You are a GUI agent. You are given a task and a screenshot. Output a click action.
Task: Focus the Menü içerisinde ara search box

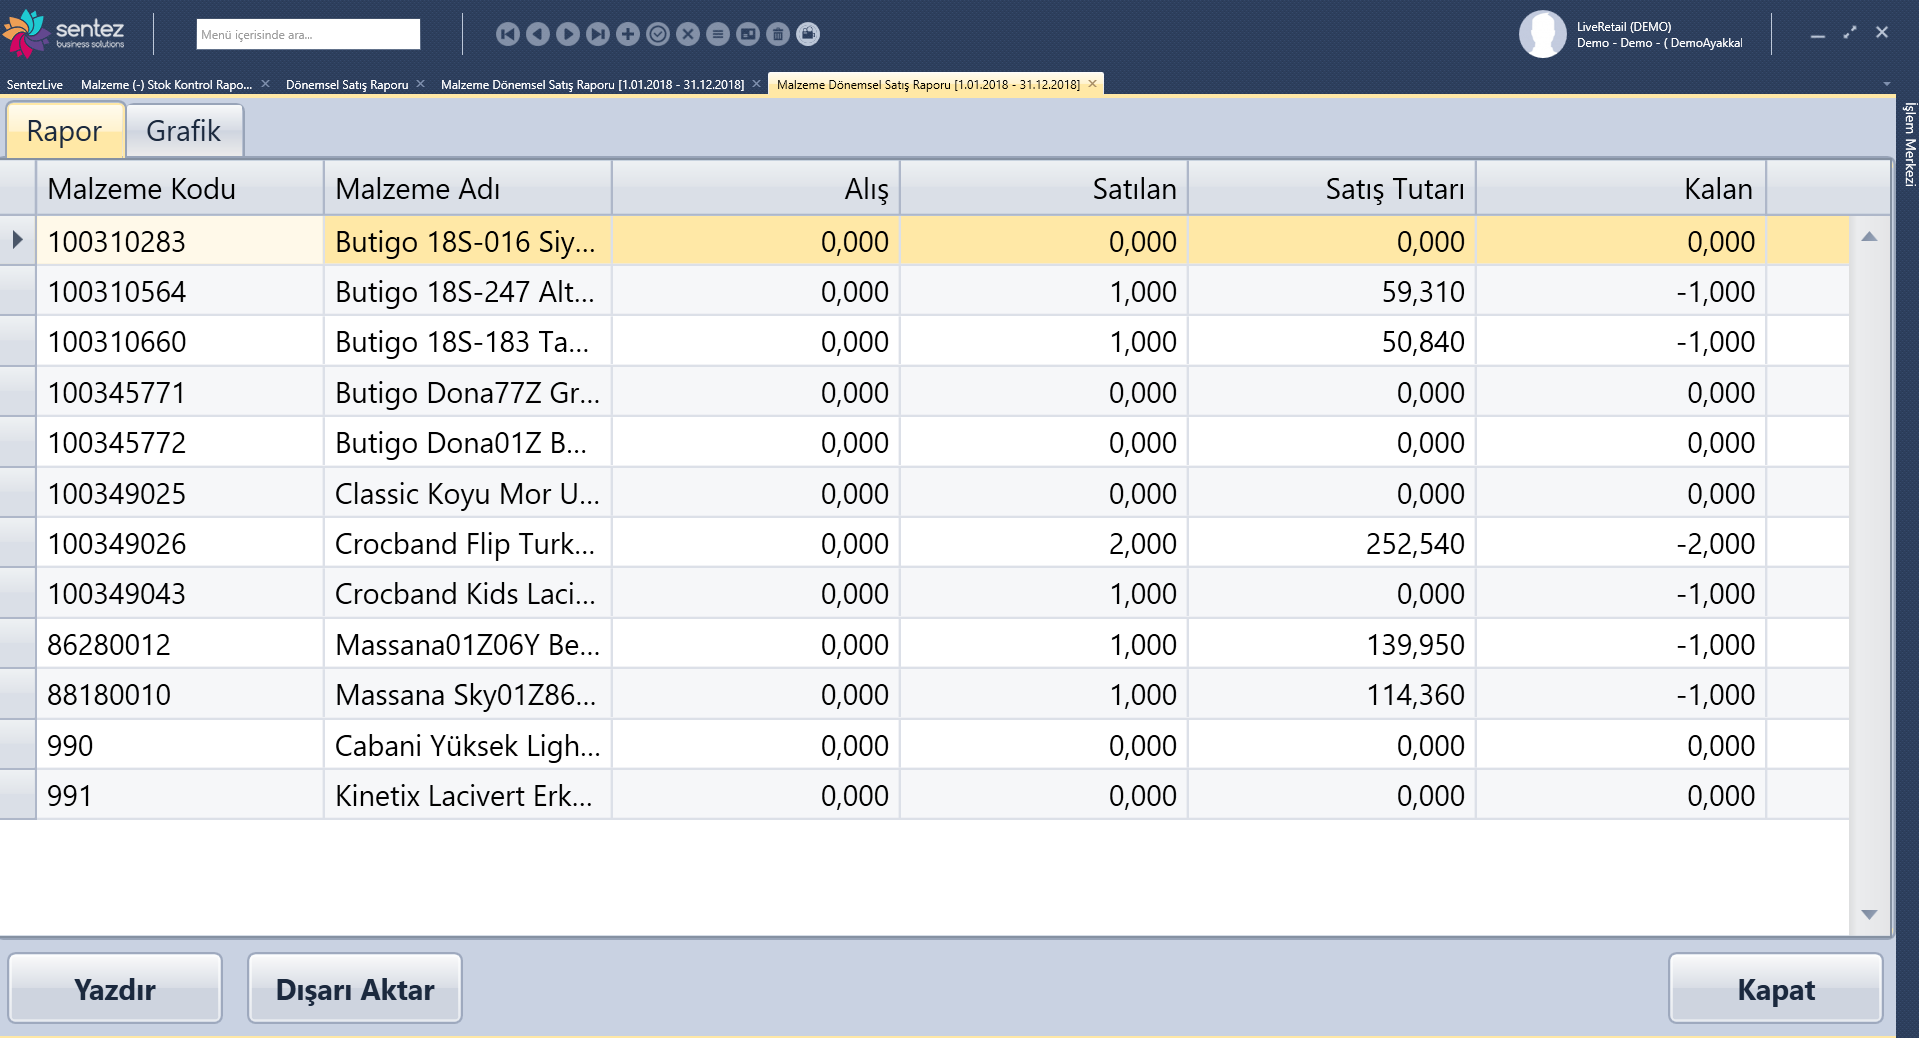tap(308, 34)
